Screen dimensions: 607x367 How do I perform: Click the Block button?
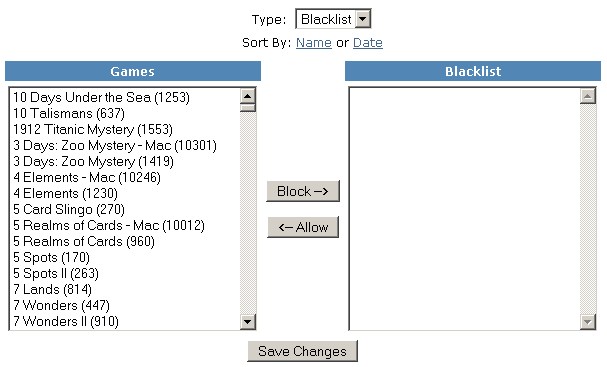[303, 191]
